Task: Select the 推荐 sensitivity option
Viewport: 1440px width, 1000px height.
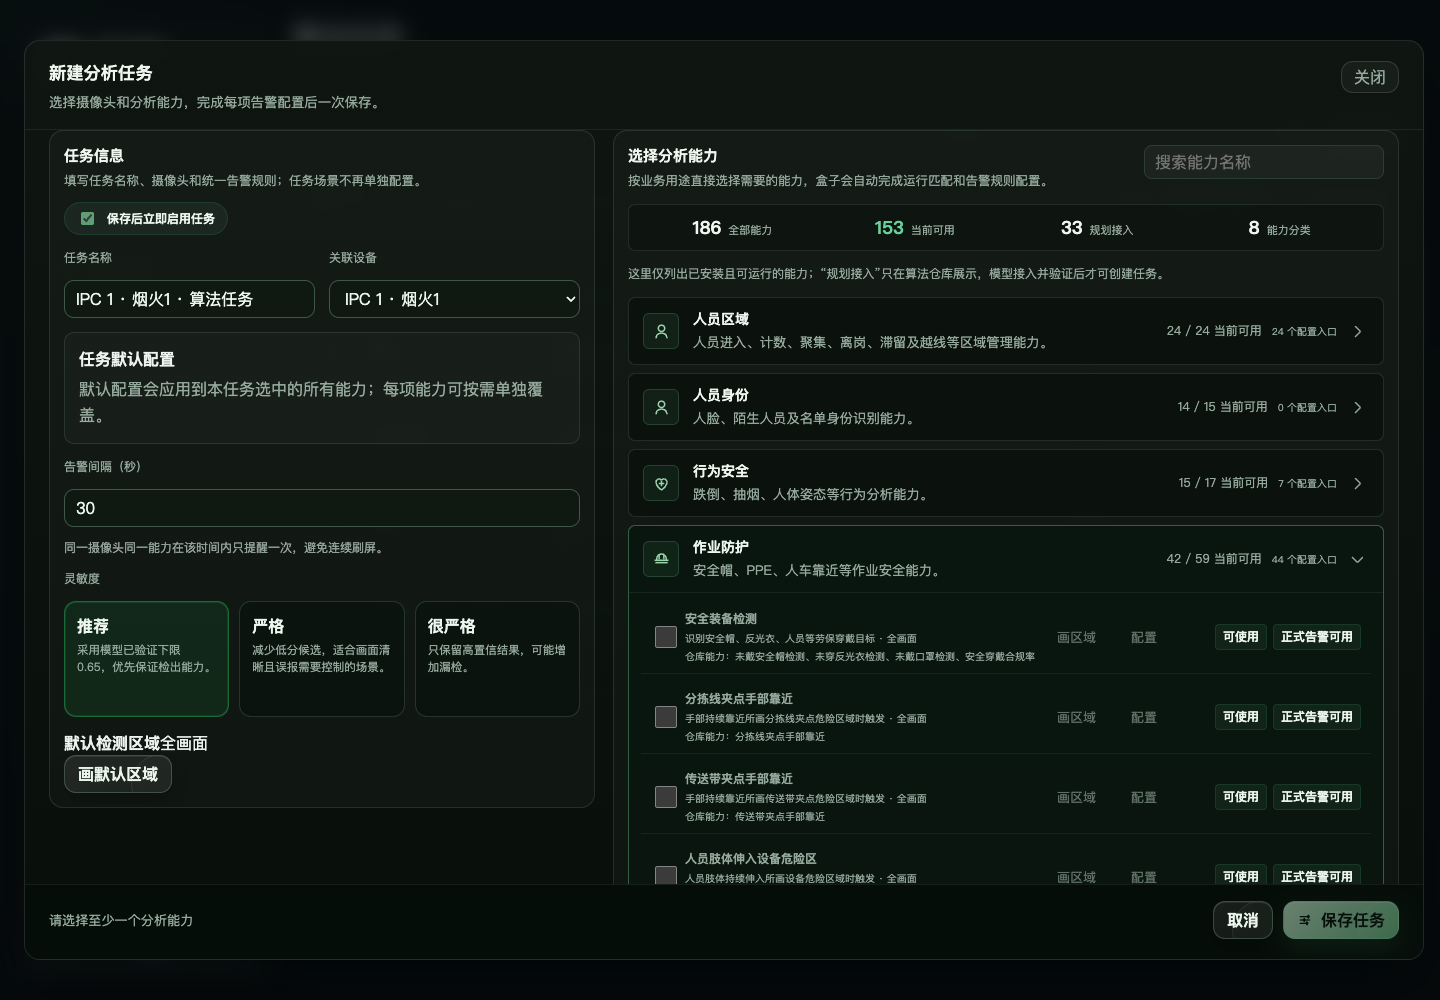Action: coord(146,659)
